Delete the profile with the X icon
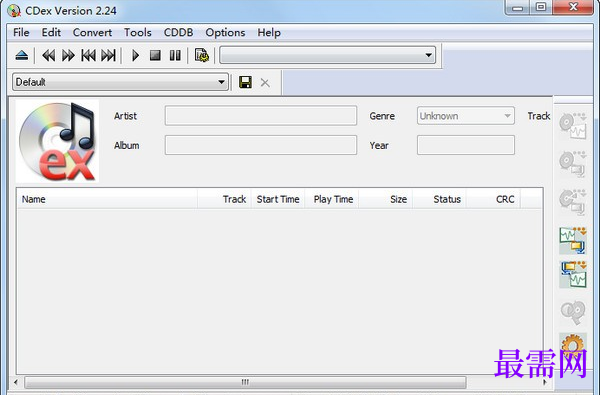This screenshot has height=395, width=606. [265, 82]
